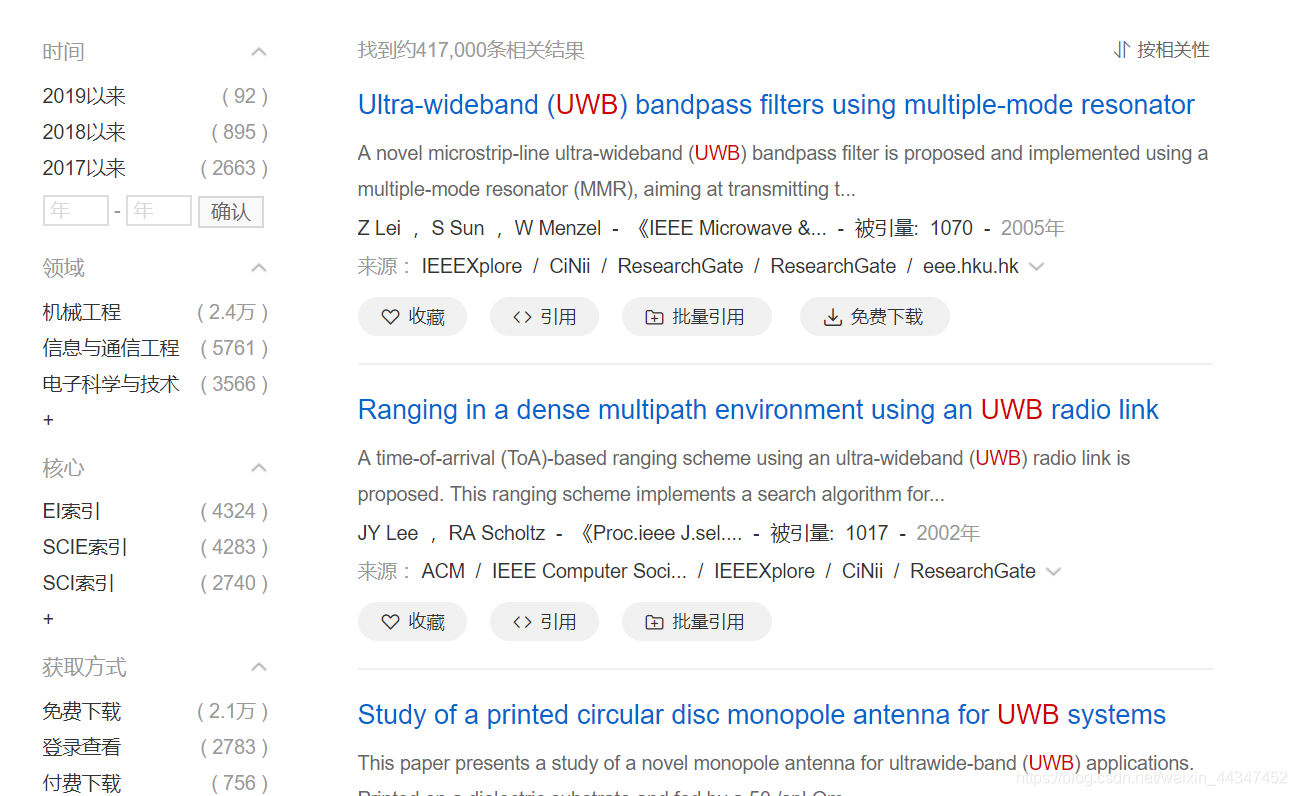Image resolution: width=1297 pixels, height=796 pixels.
Task: Open IEEEXplore source for the bandpass filters paper
Action: (472, 267)
